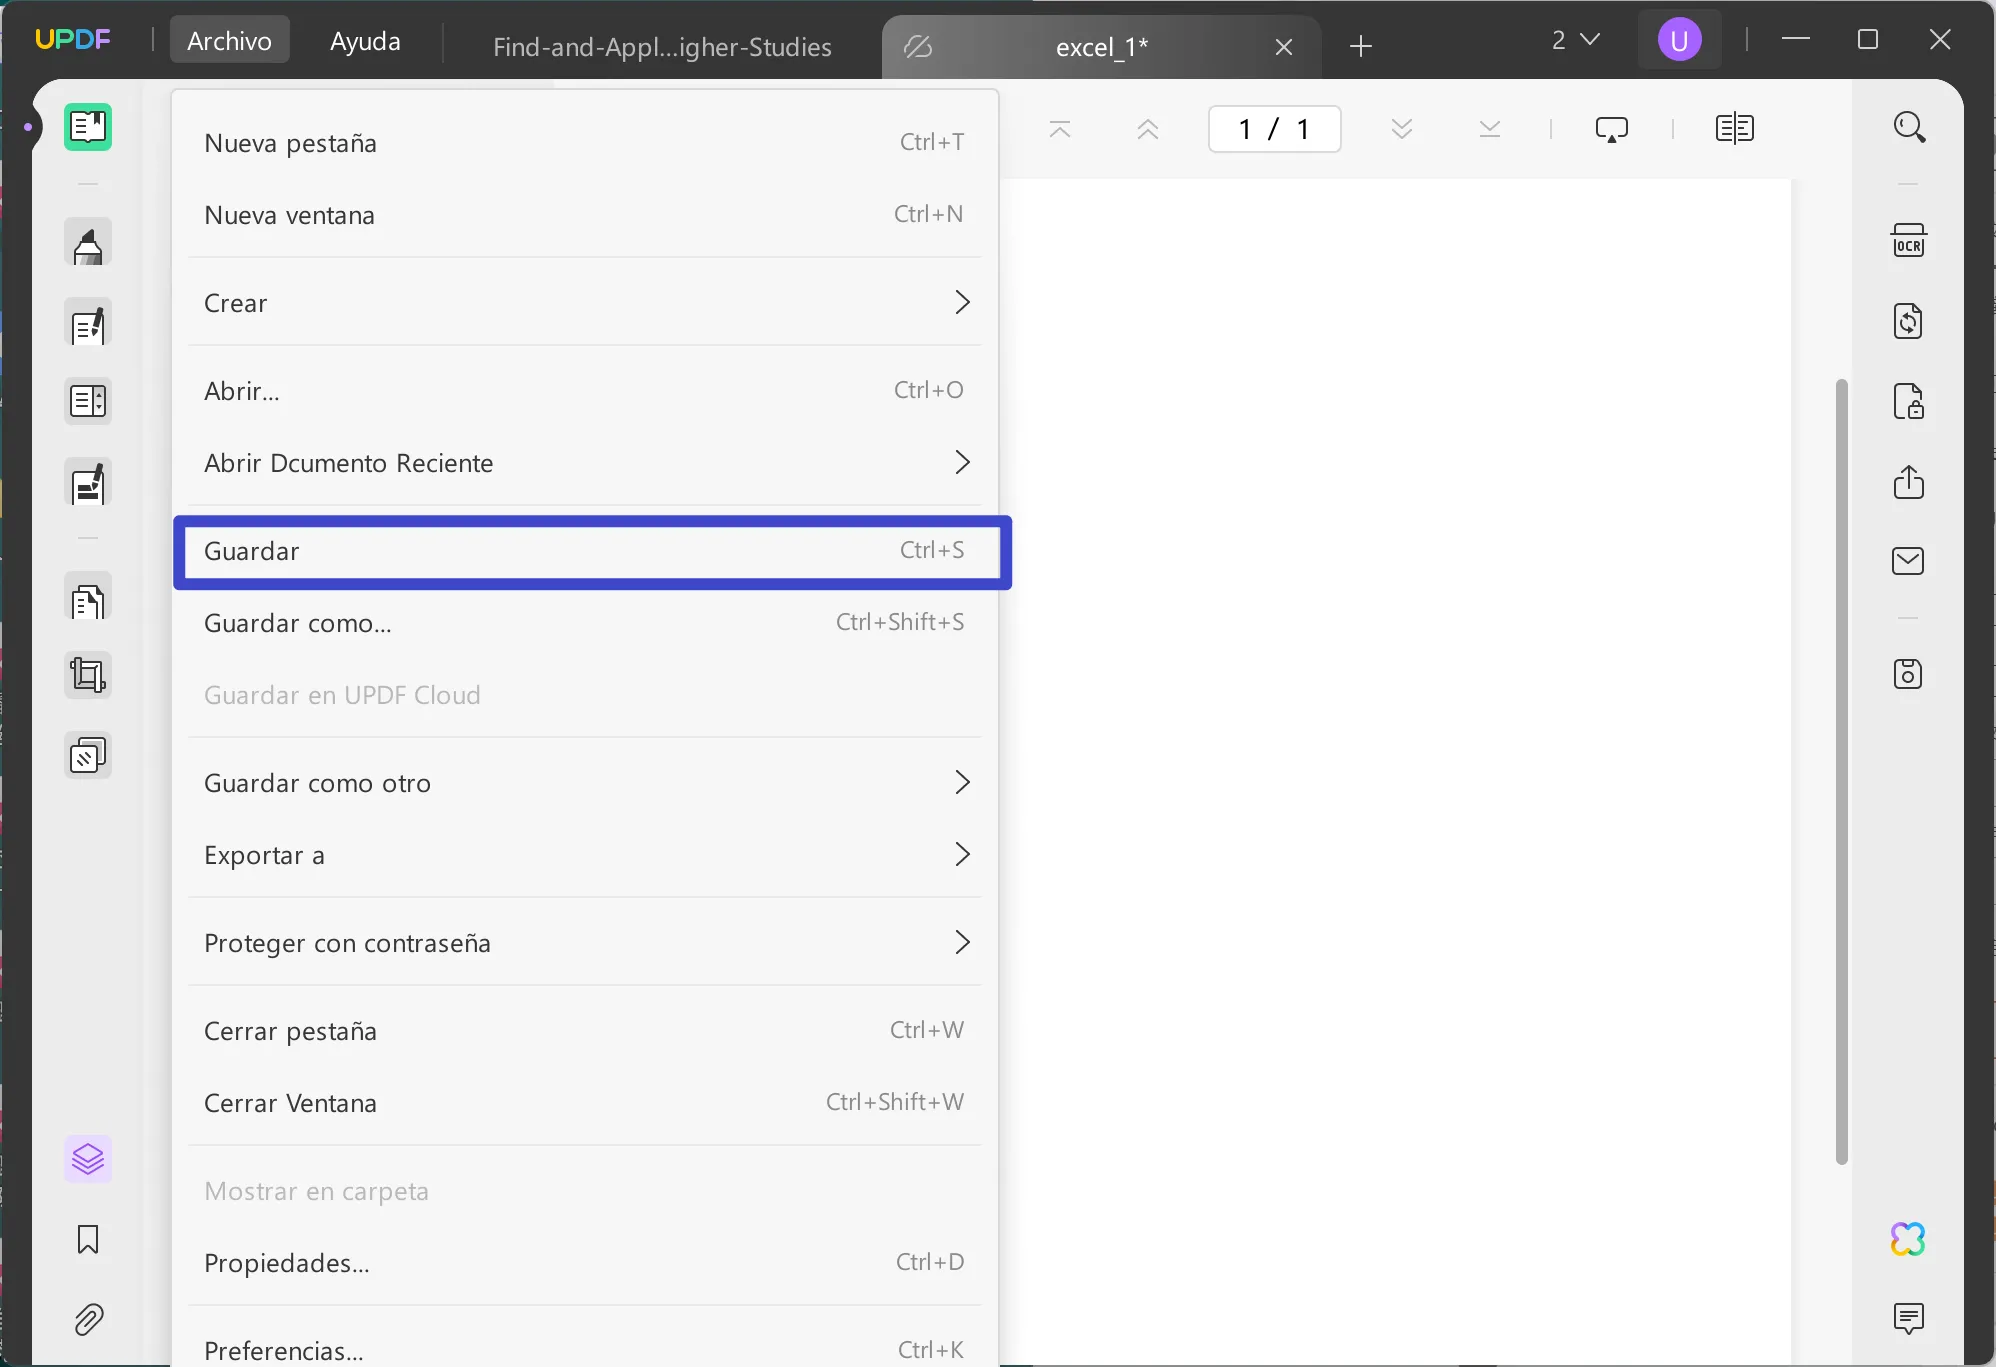
Task: Start slideshow presentation icon
Action: point(1612,129)
